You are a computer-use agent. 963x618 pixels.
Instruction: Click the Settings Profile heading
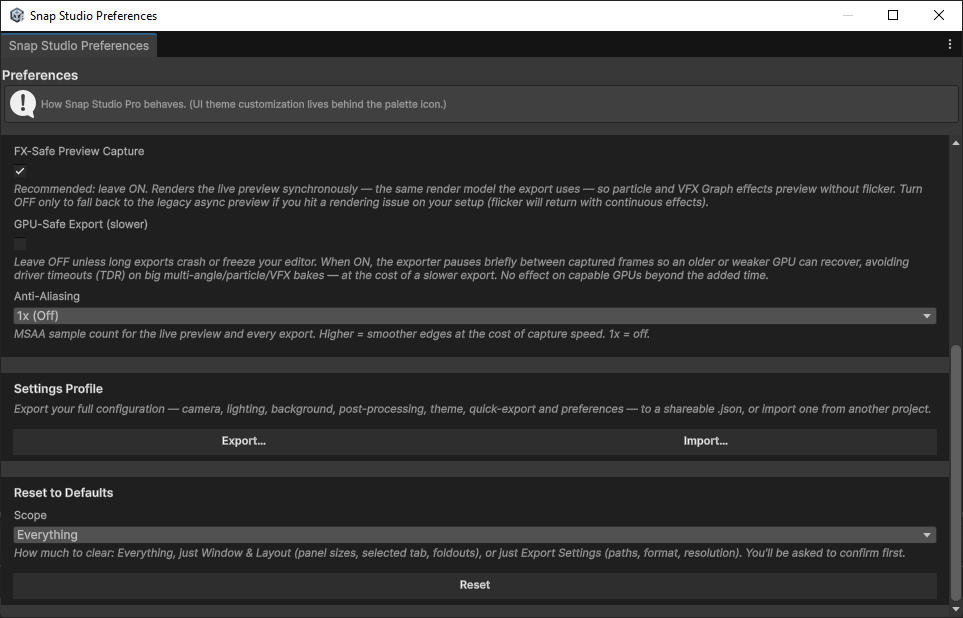[58, 389]
